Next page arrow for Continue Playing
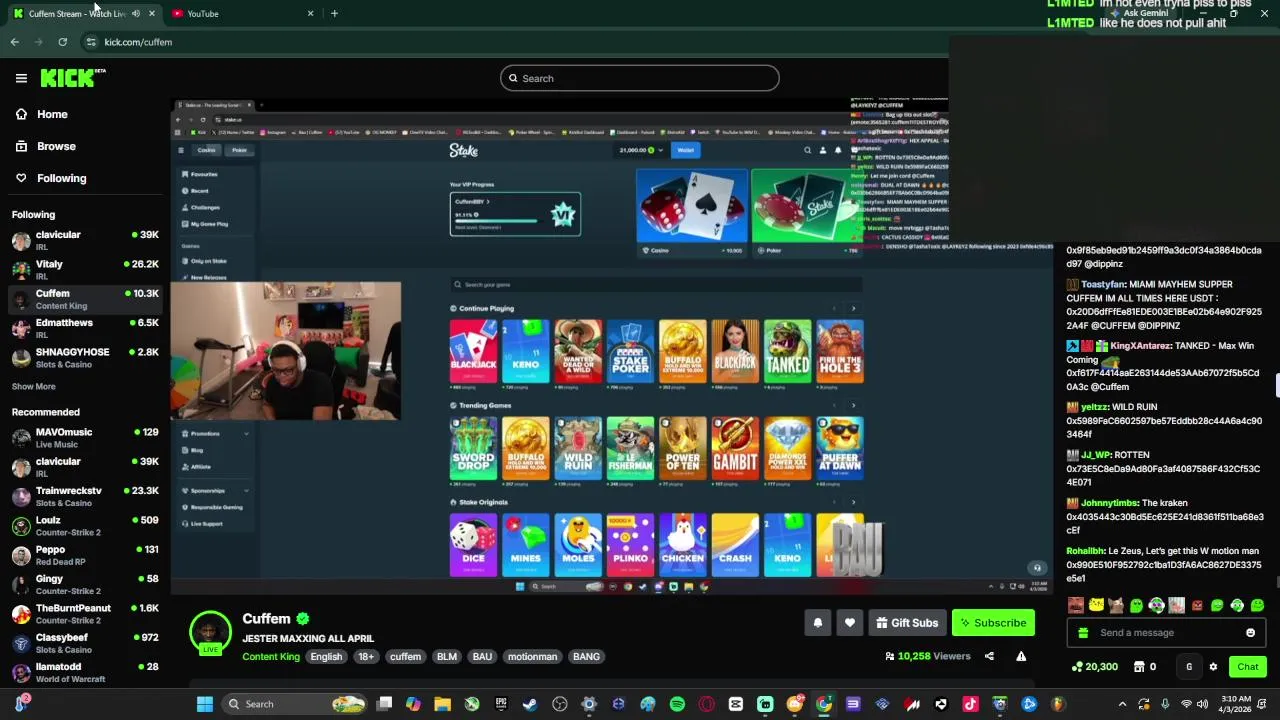 point(853,309)
